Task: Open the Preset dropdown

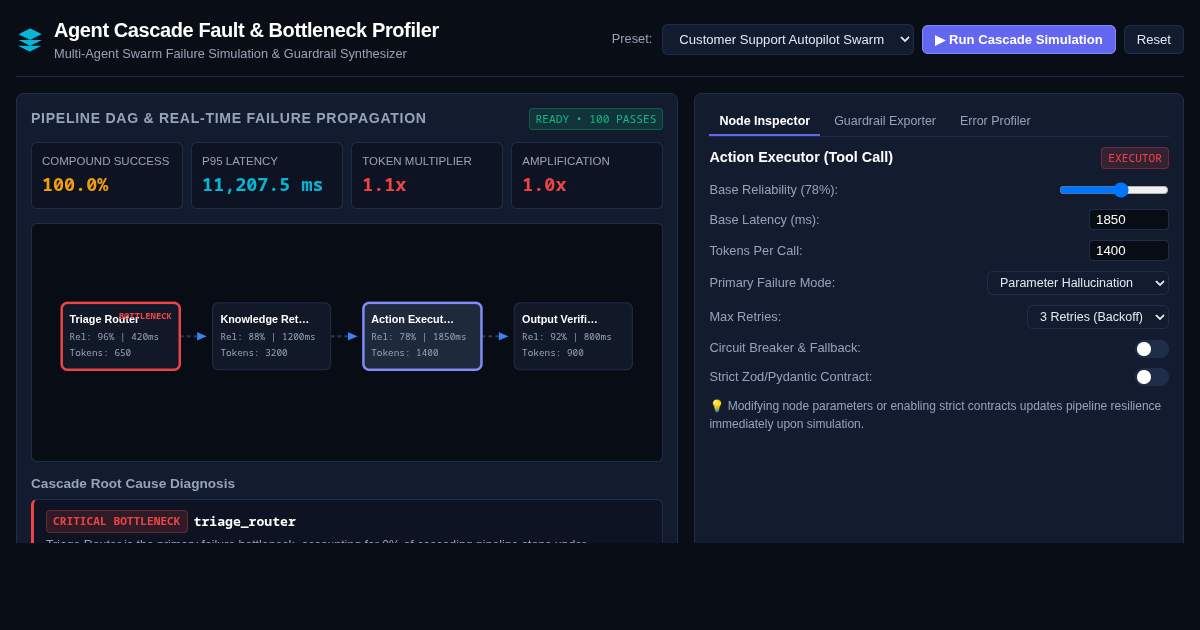Action: pos(788,40)
